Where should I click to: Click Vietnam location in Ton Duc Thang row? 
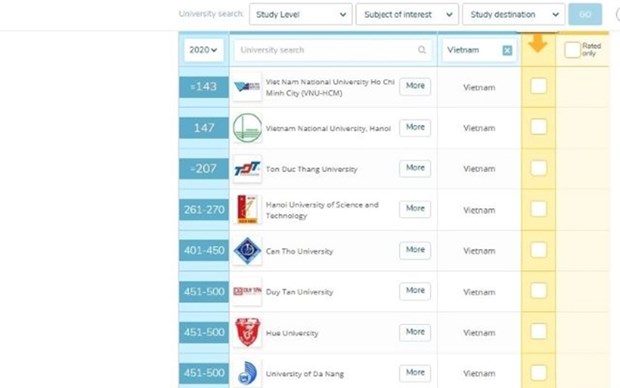pyautogui.click(x=479, y=169)
